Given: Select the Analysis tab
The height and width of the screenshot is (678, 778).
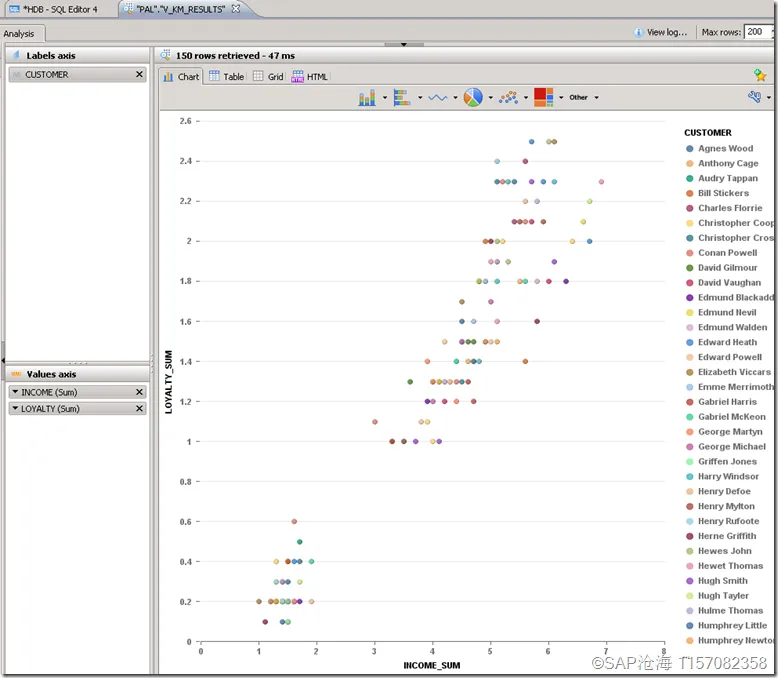Looking at the screenshot, I should [19, 34].
